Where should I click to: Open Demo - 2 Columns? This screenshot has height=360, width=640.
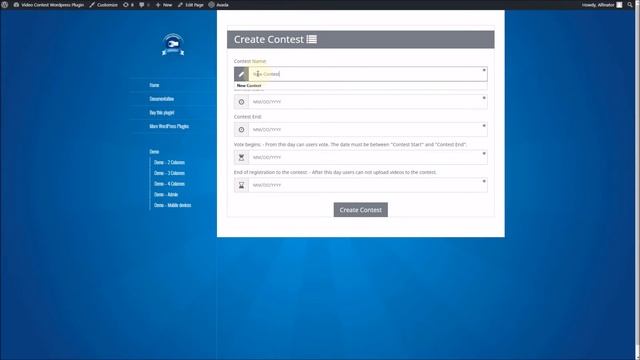pos(169,162)
